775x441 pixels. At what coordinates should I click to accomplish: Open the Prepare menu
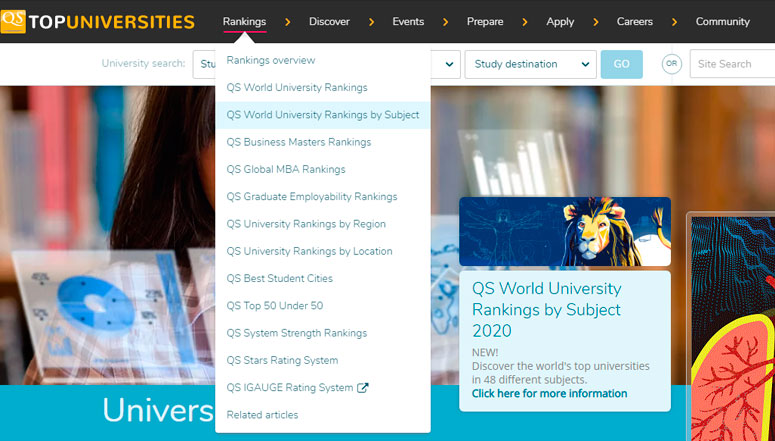485,22
